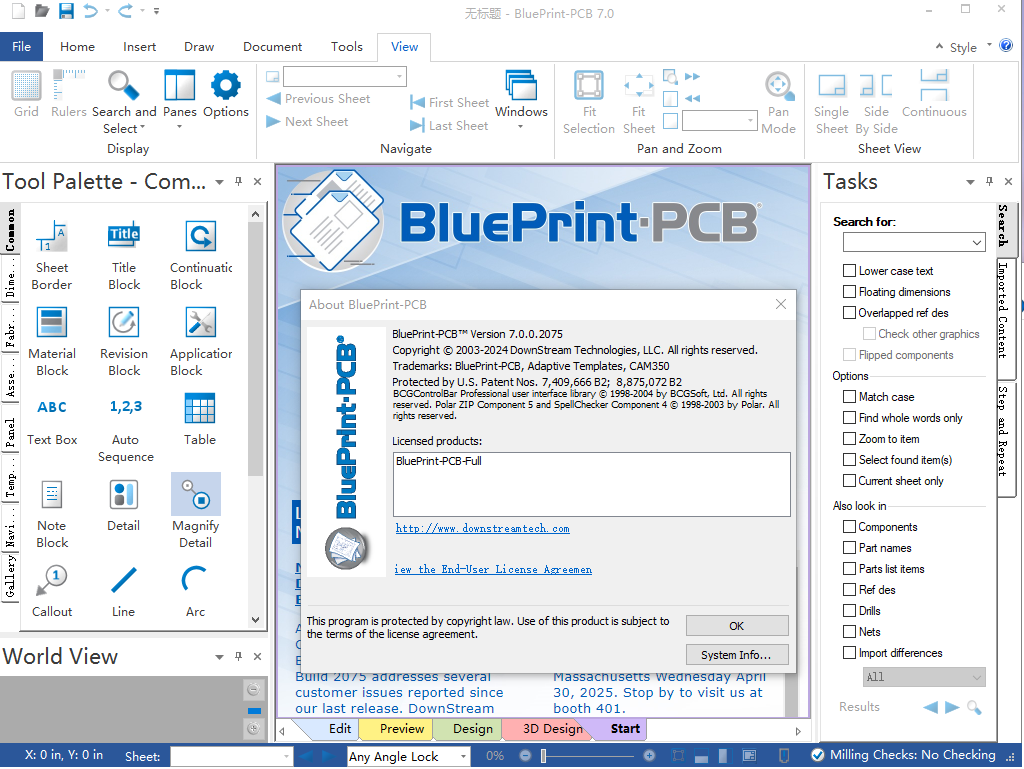Select the Sheet Border tool
This screenshot has width=1024, height=769.
click(x=52, y=238)
